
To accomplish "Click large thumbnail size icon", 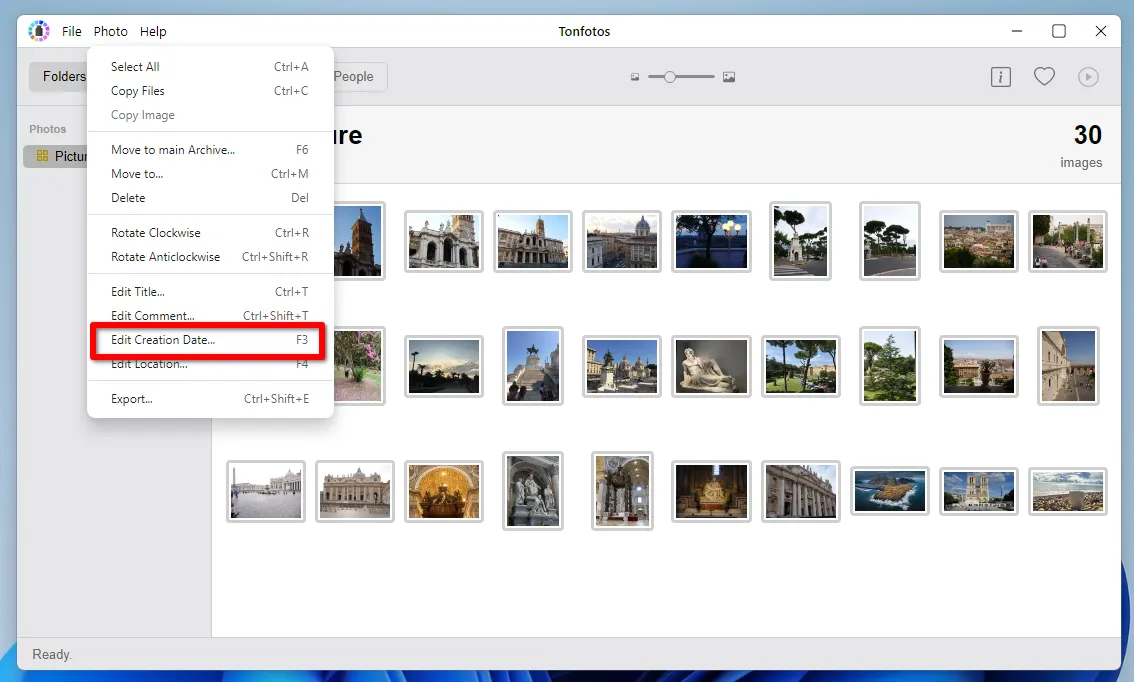I will 729,77.
